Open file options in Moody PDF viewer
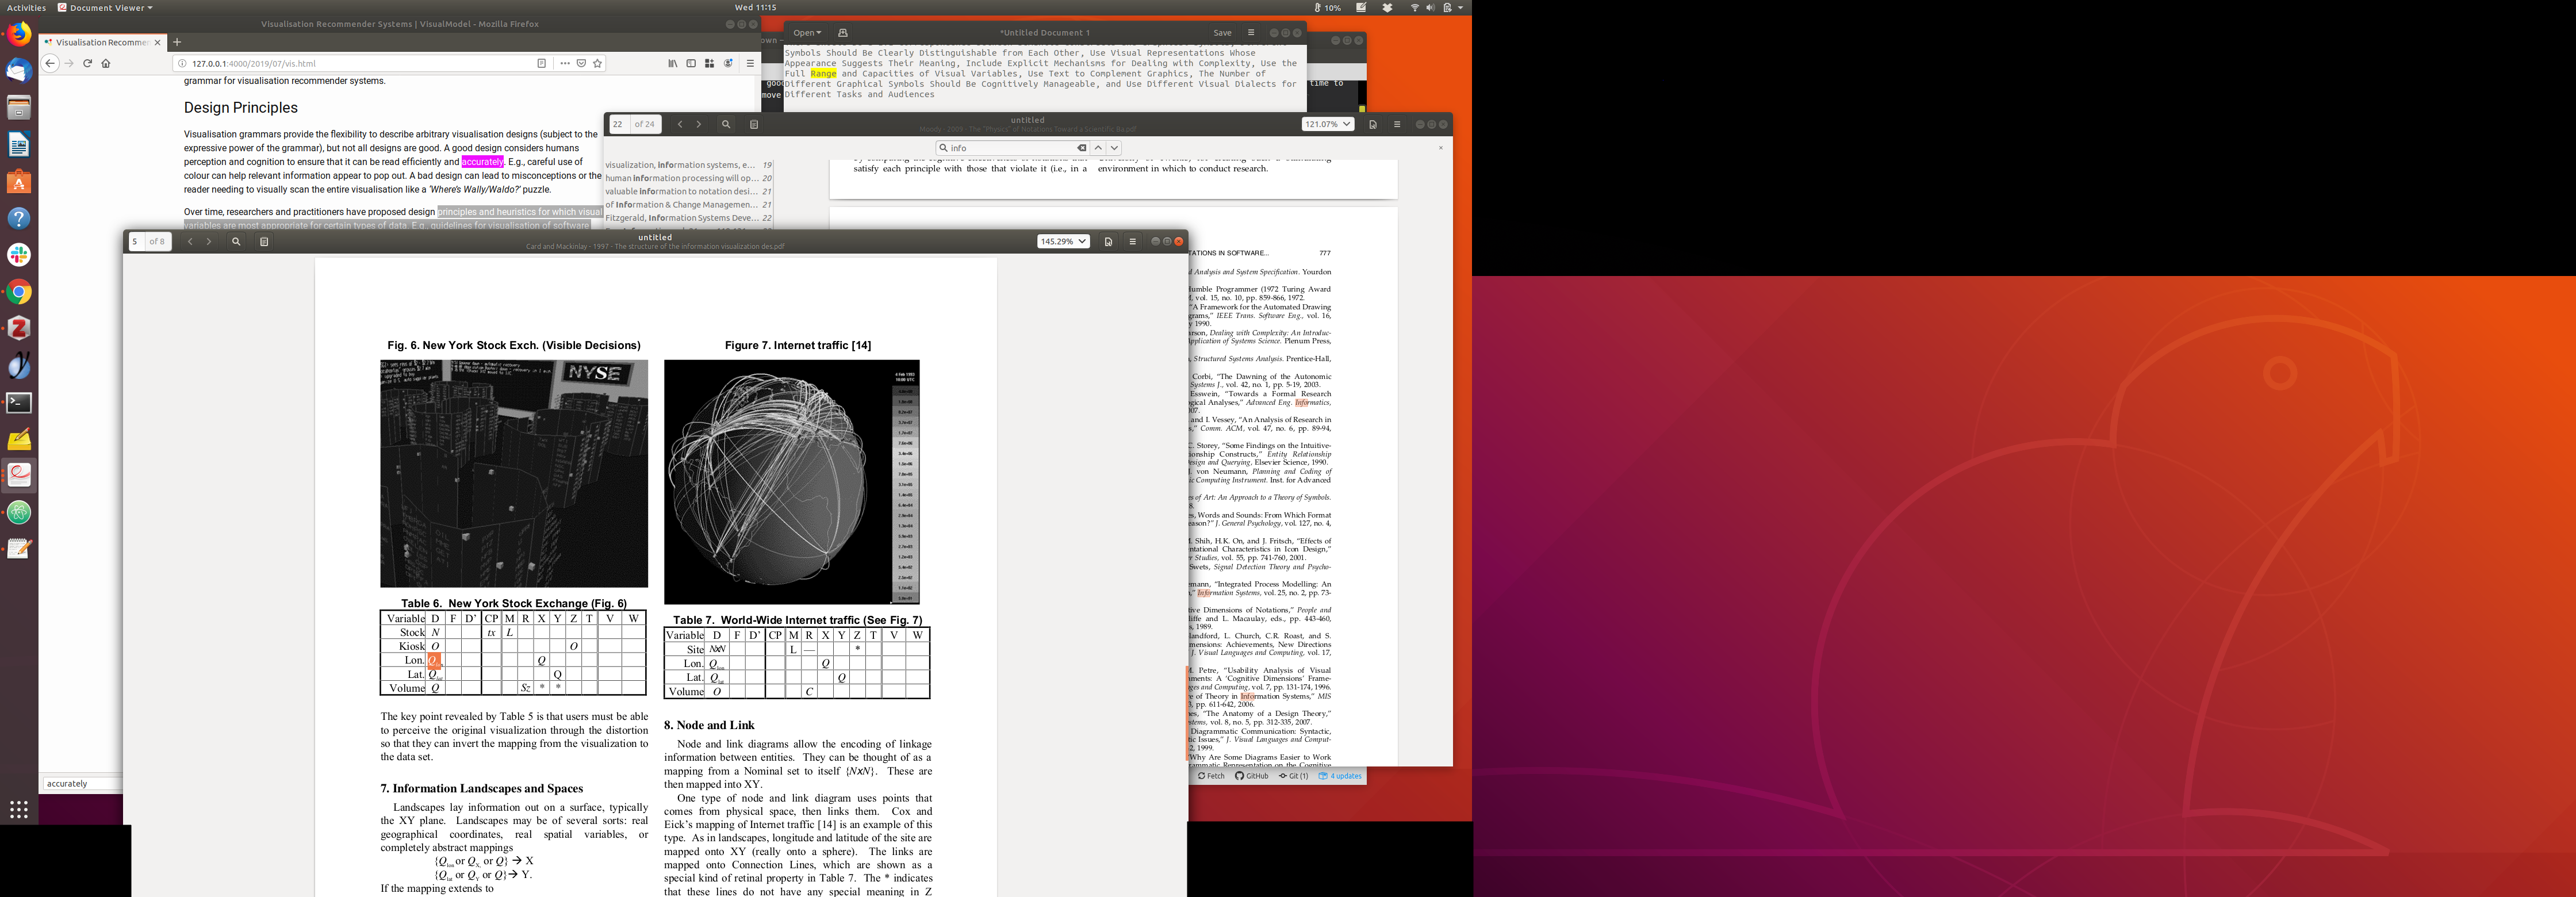This screenshot has width=2576, height=897. (x=1396, y=124)
